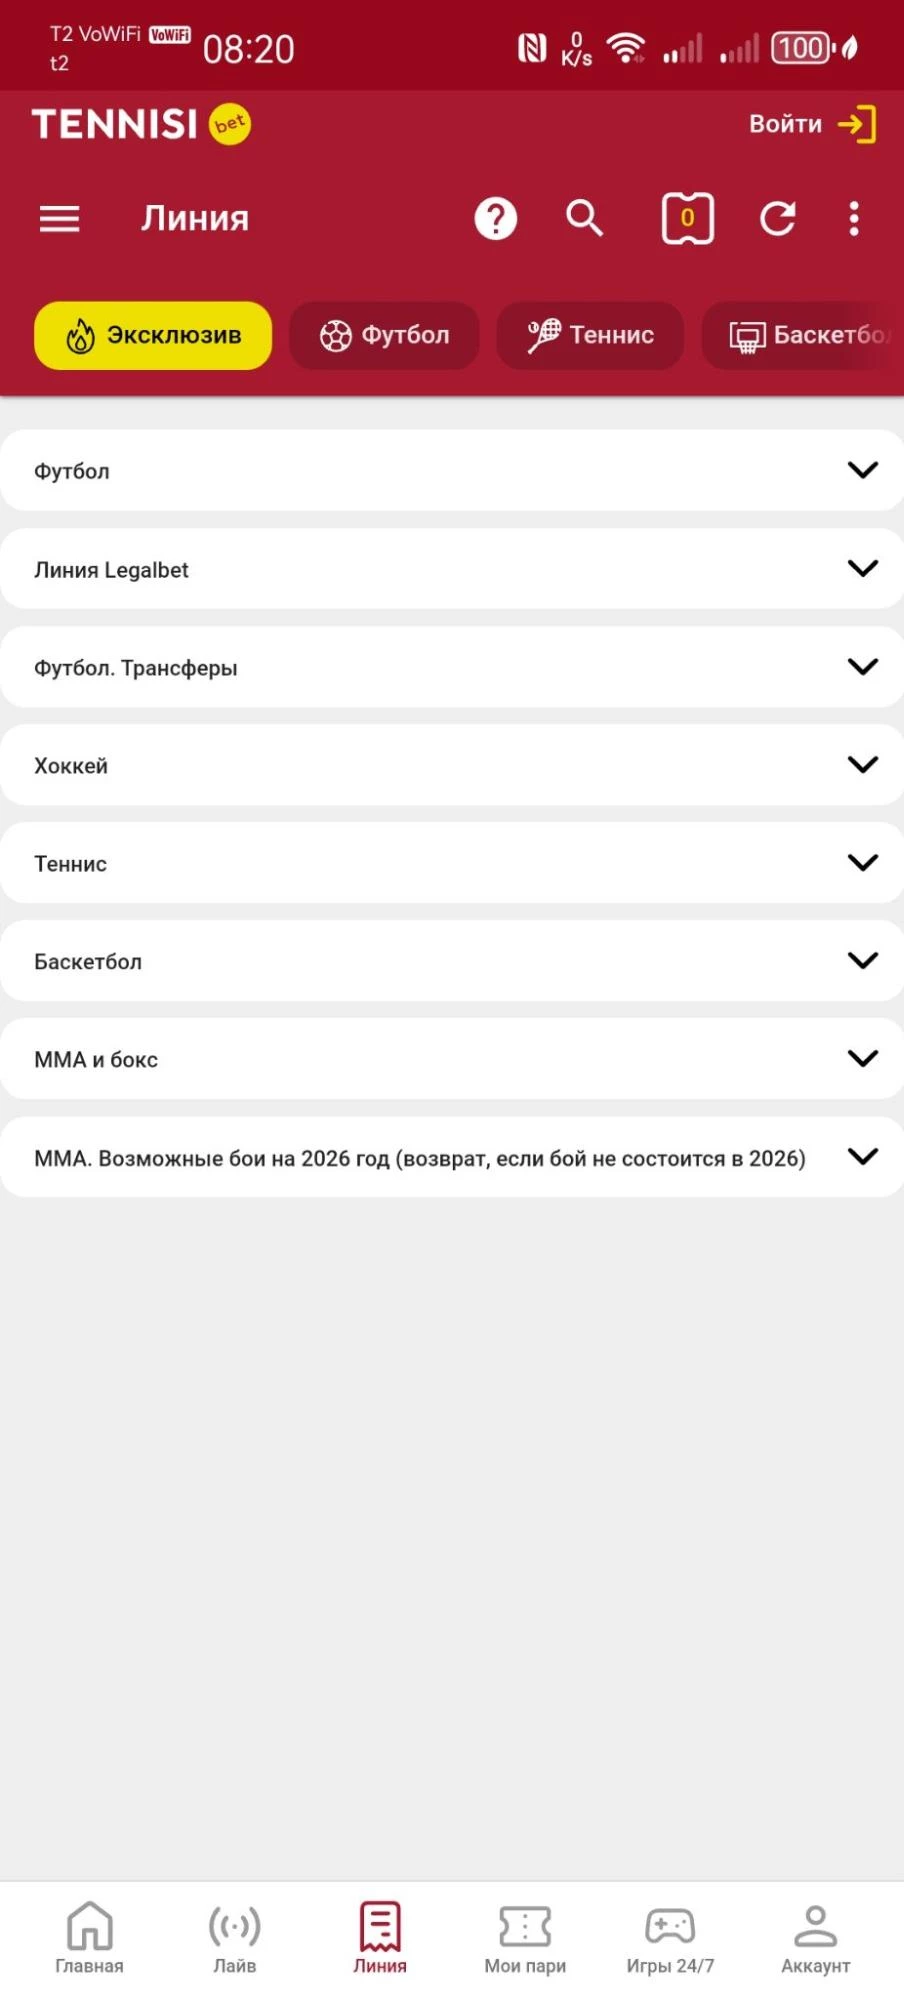
Task: Tap the Войти login button
Action: (x=812, y=124)
